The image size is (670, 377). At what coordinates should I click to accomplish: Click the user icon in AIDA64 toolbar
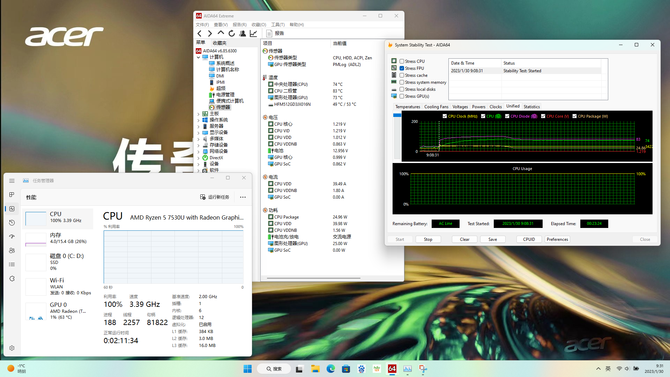243,33
